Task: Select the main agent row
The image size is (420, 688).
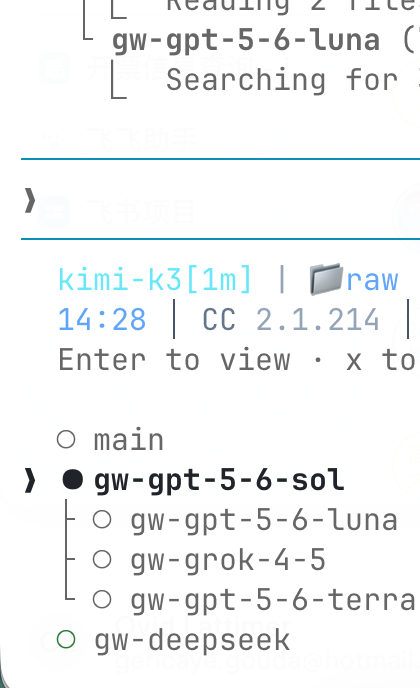Action: point(110,440)
